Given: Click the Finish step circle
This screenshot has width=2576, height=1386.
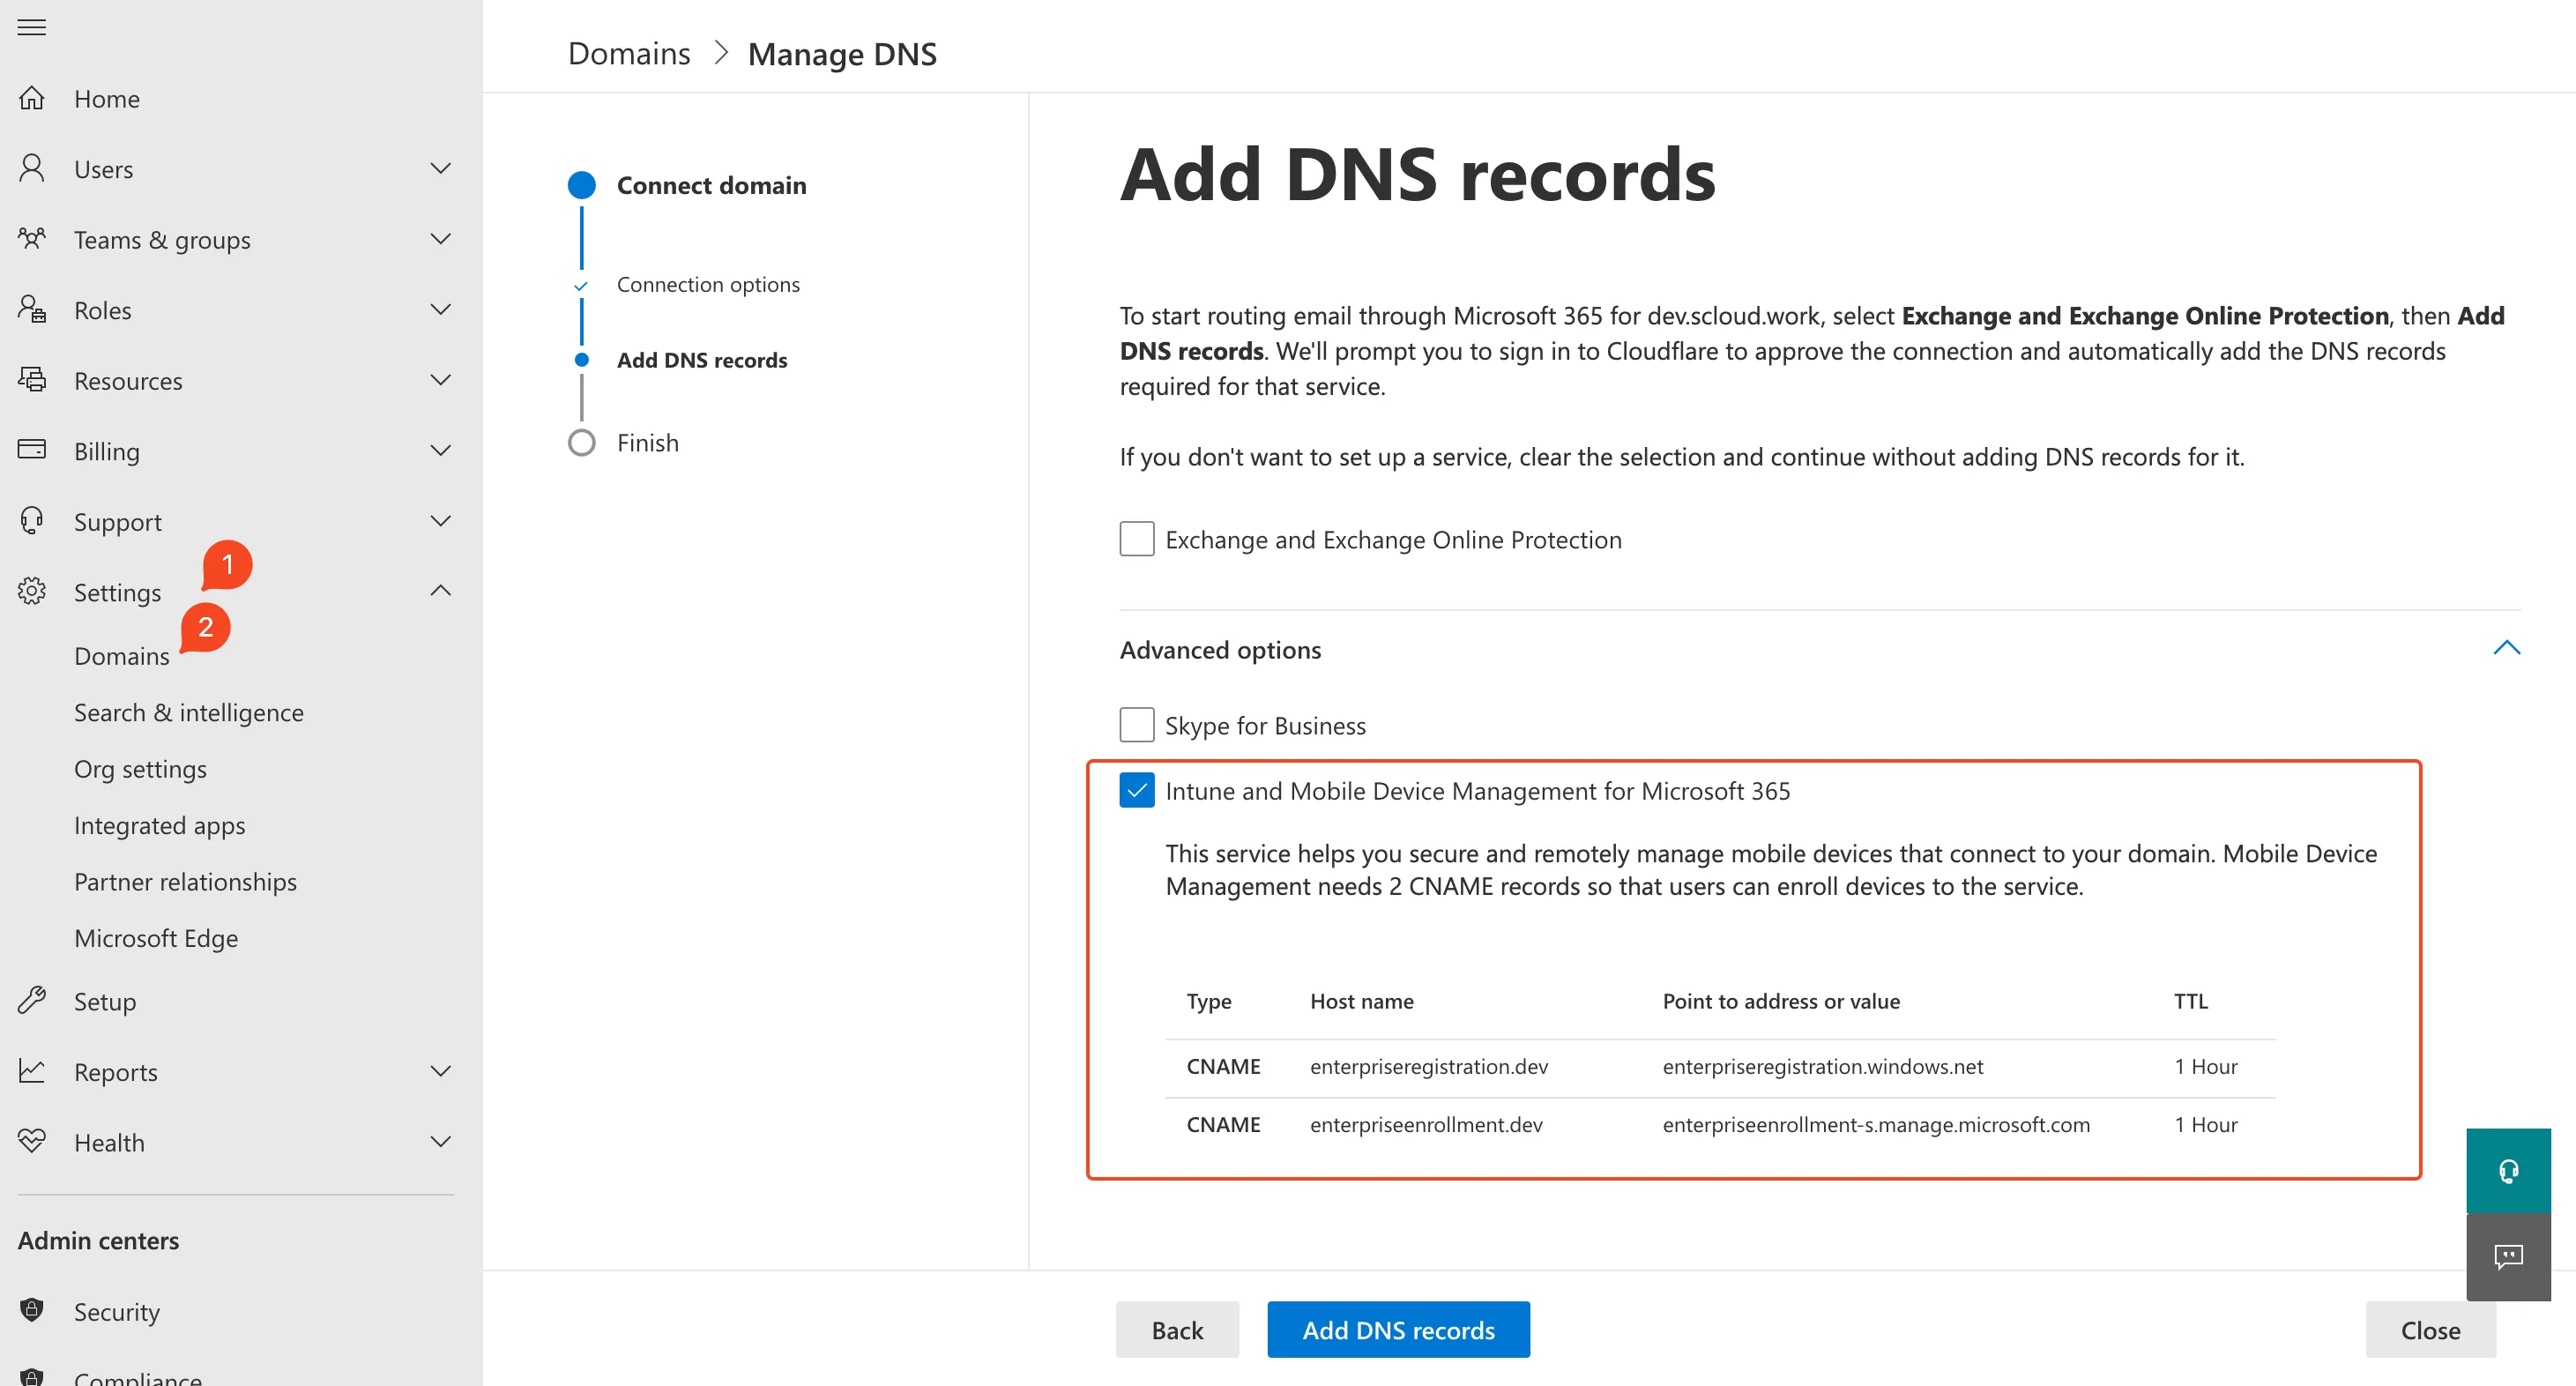Looking at the screenshot, I should (x=582, y=443).
